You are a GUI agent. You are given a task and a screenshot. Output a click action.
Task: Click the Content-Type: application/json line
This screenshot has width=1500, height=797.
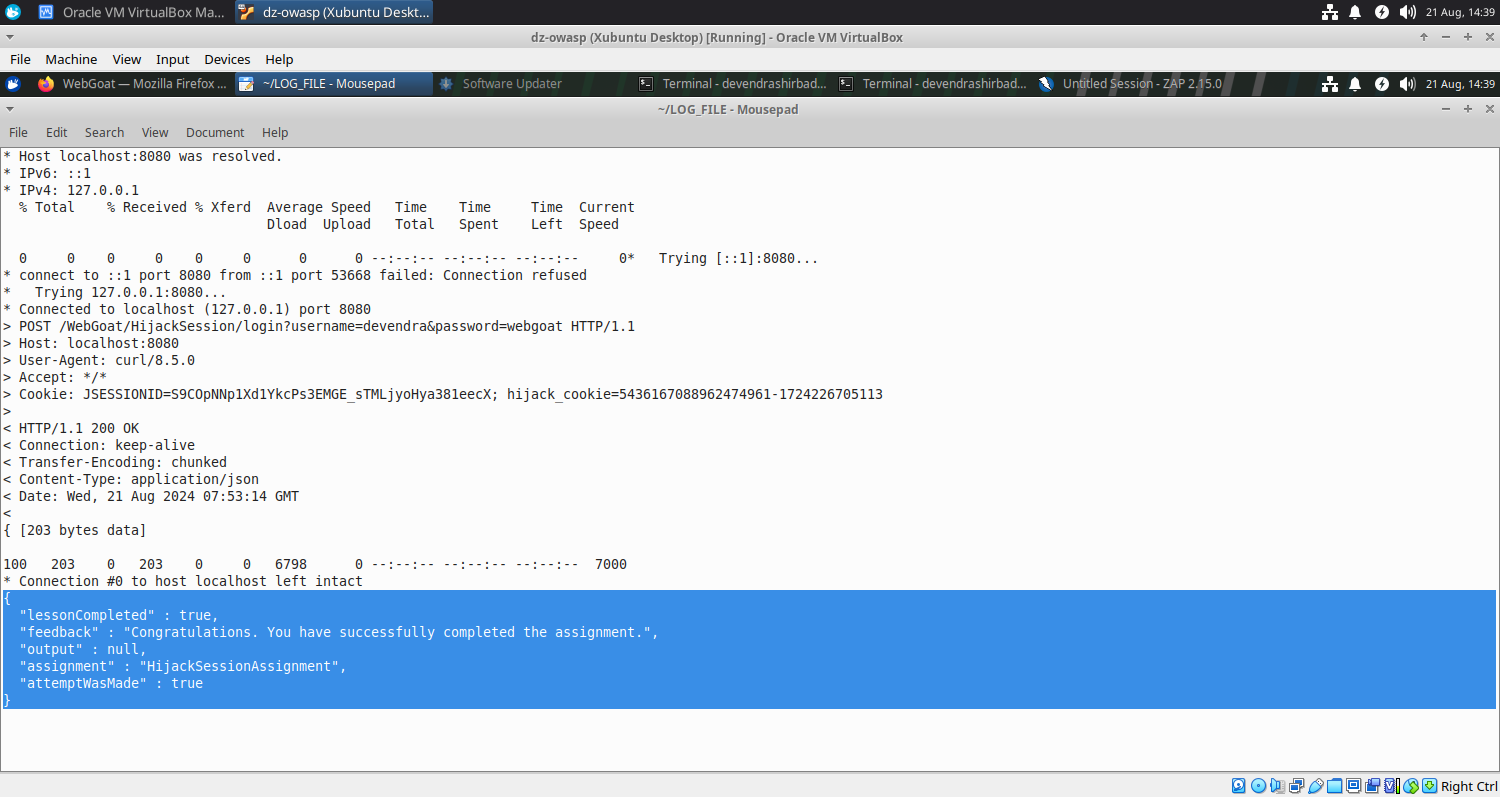[x=131, y=479]
